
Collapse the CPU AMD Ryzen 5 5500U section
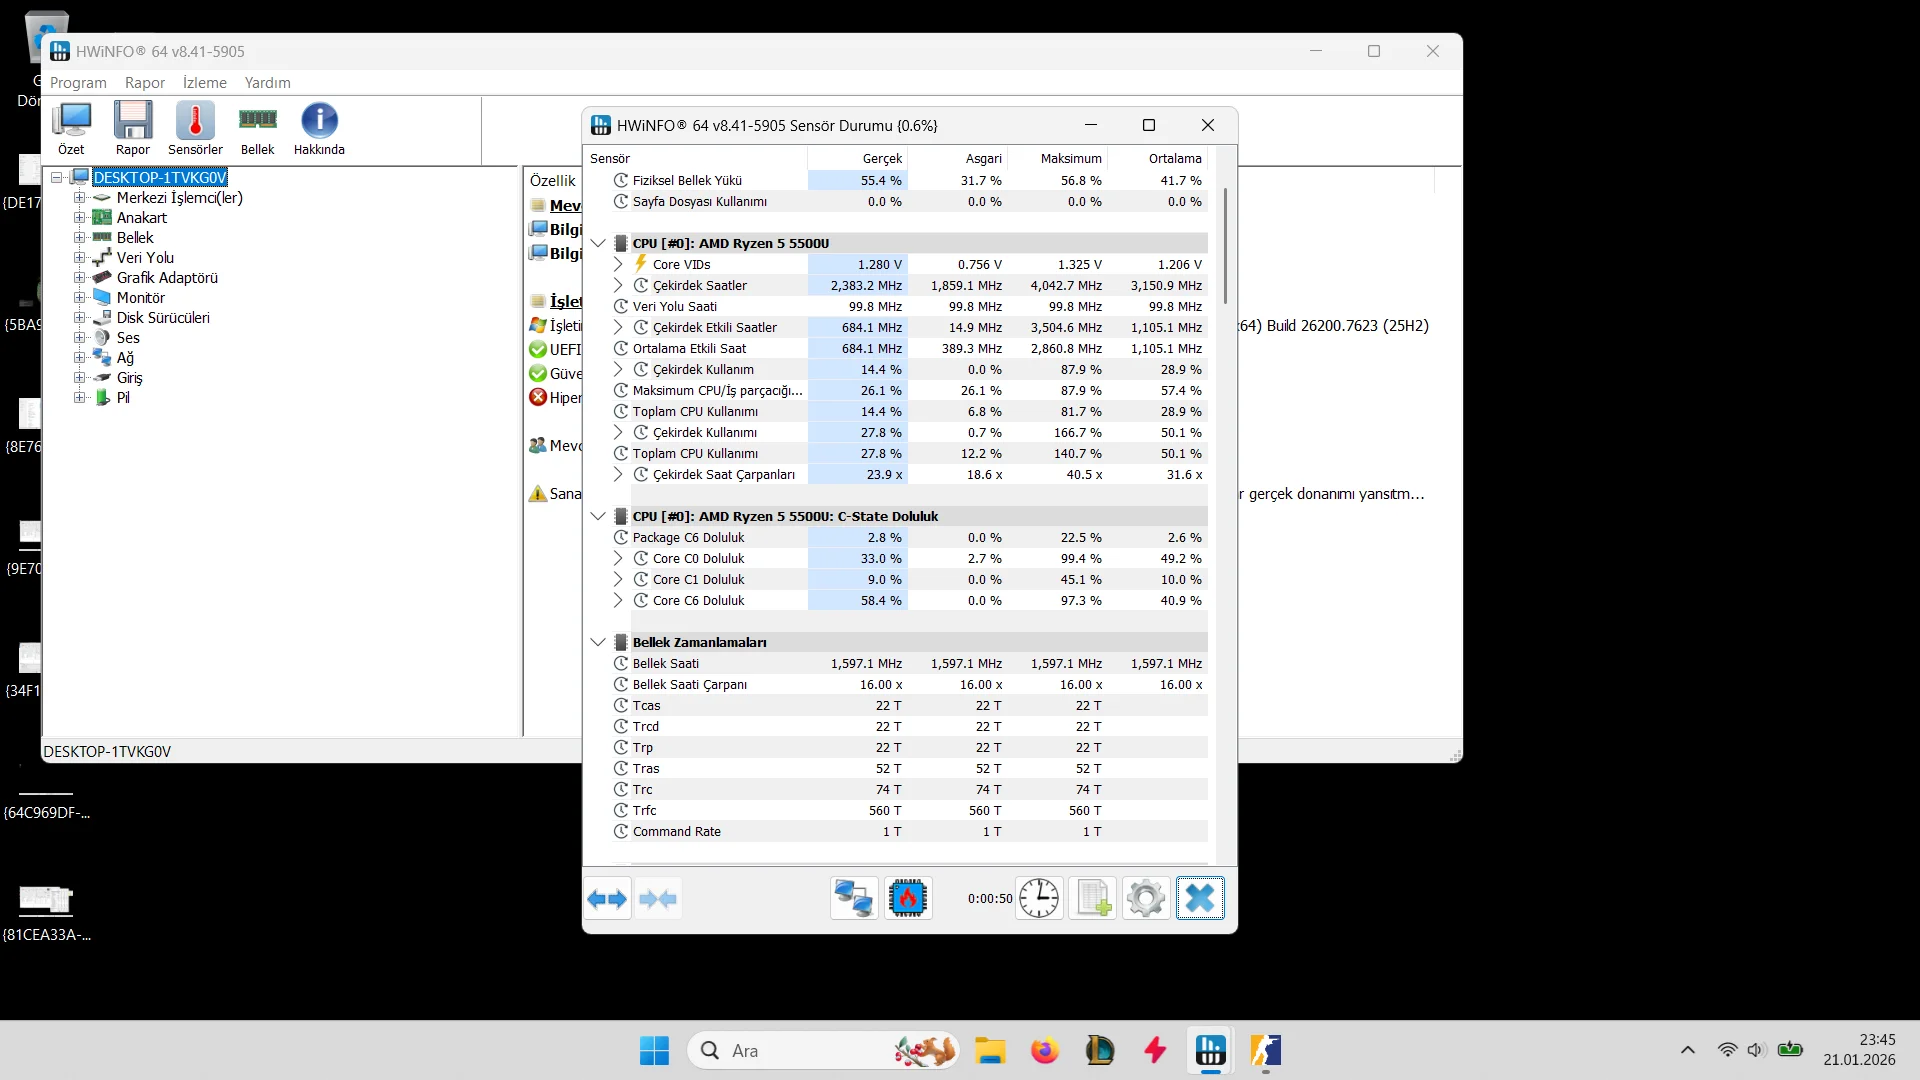[598, 243]
